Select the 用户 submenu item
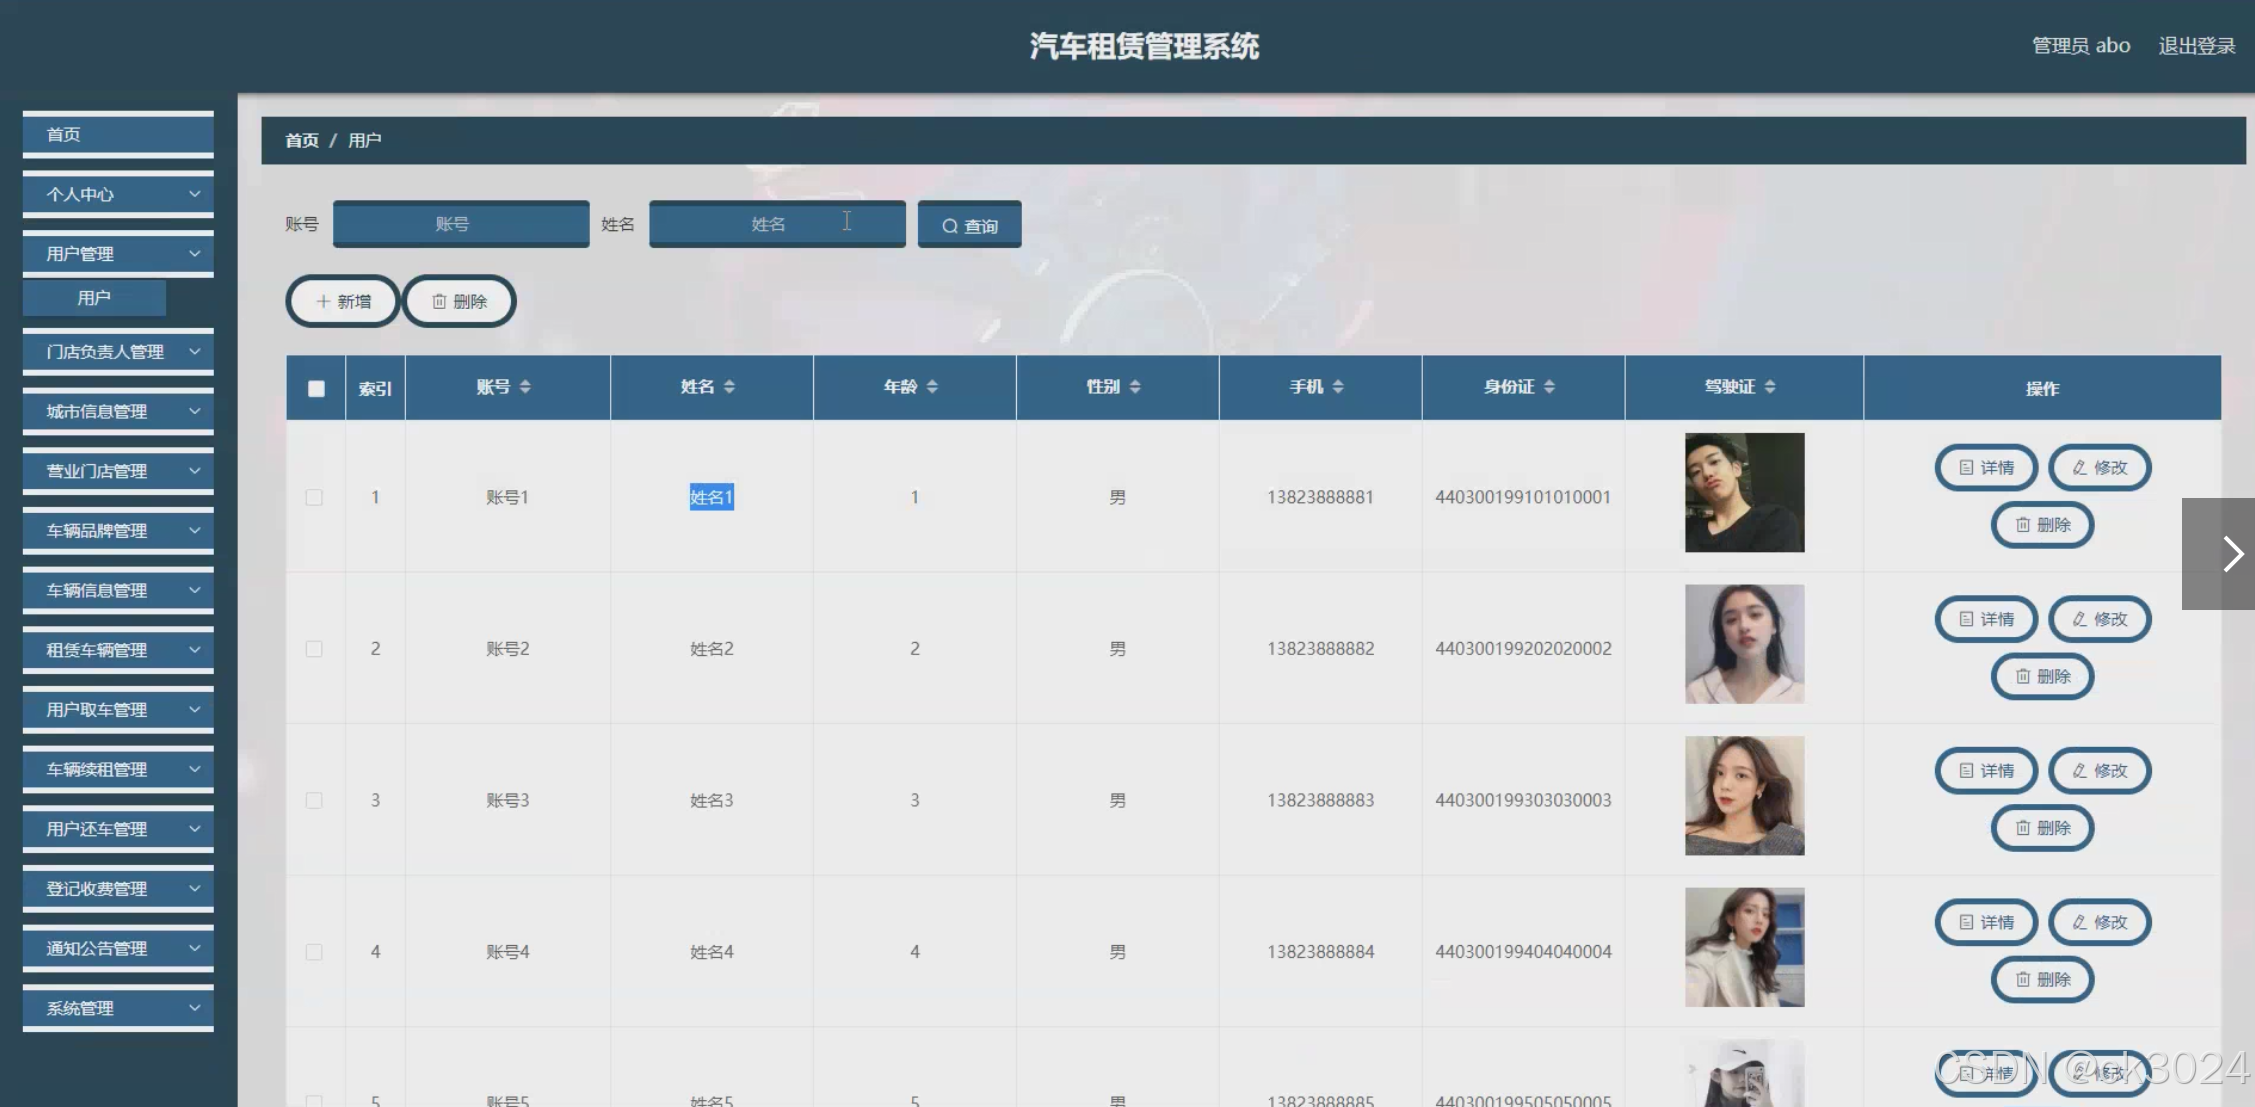This screenshot has width=2255, height=1107. pyautogui.click(x=94, y=298)
